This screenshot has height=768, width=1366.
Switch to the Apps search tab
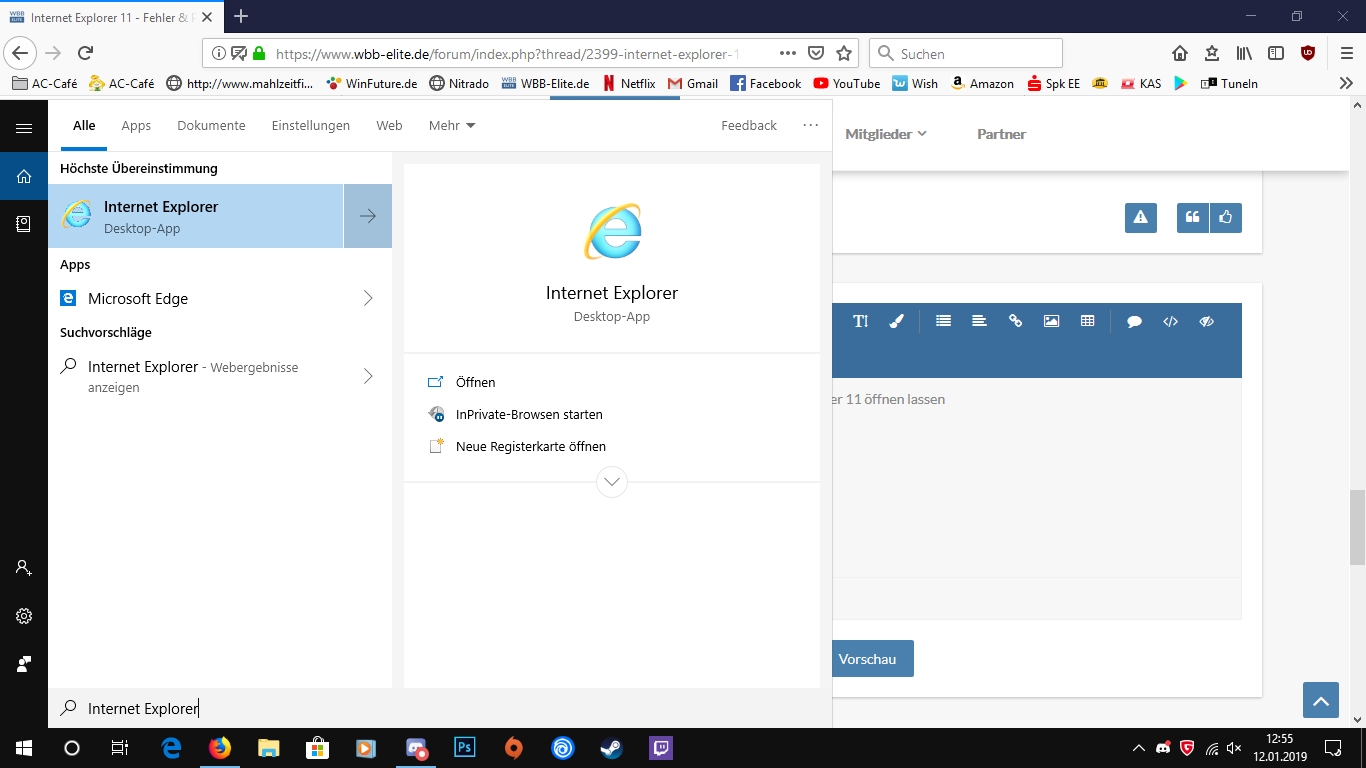(136, 125)
